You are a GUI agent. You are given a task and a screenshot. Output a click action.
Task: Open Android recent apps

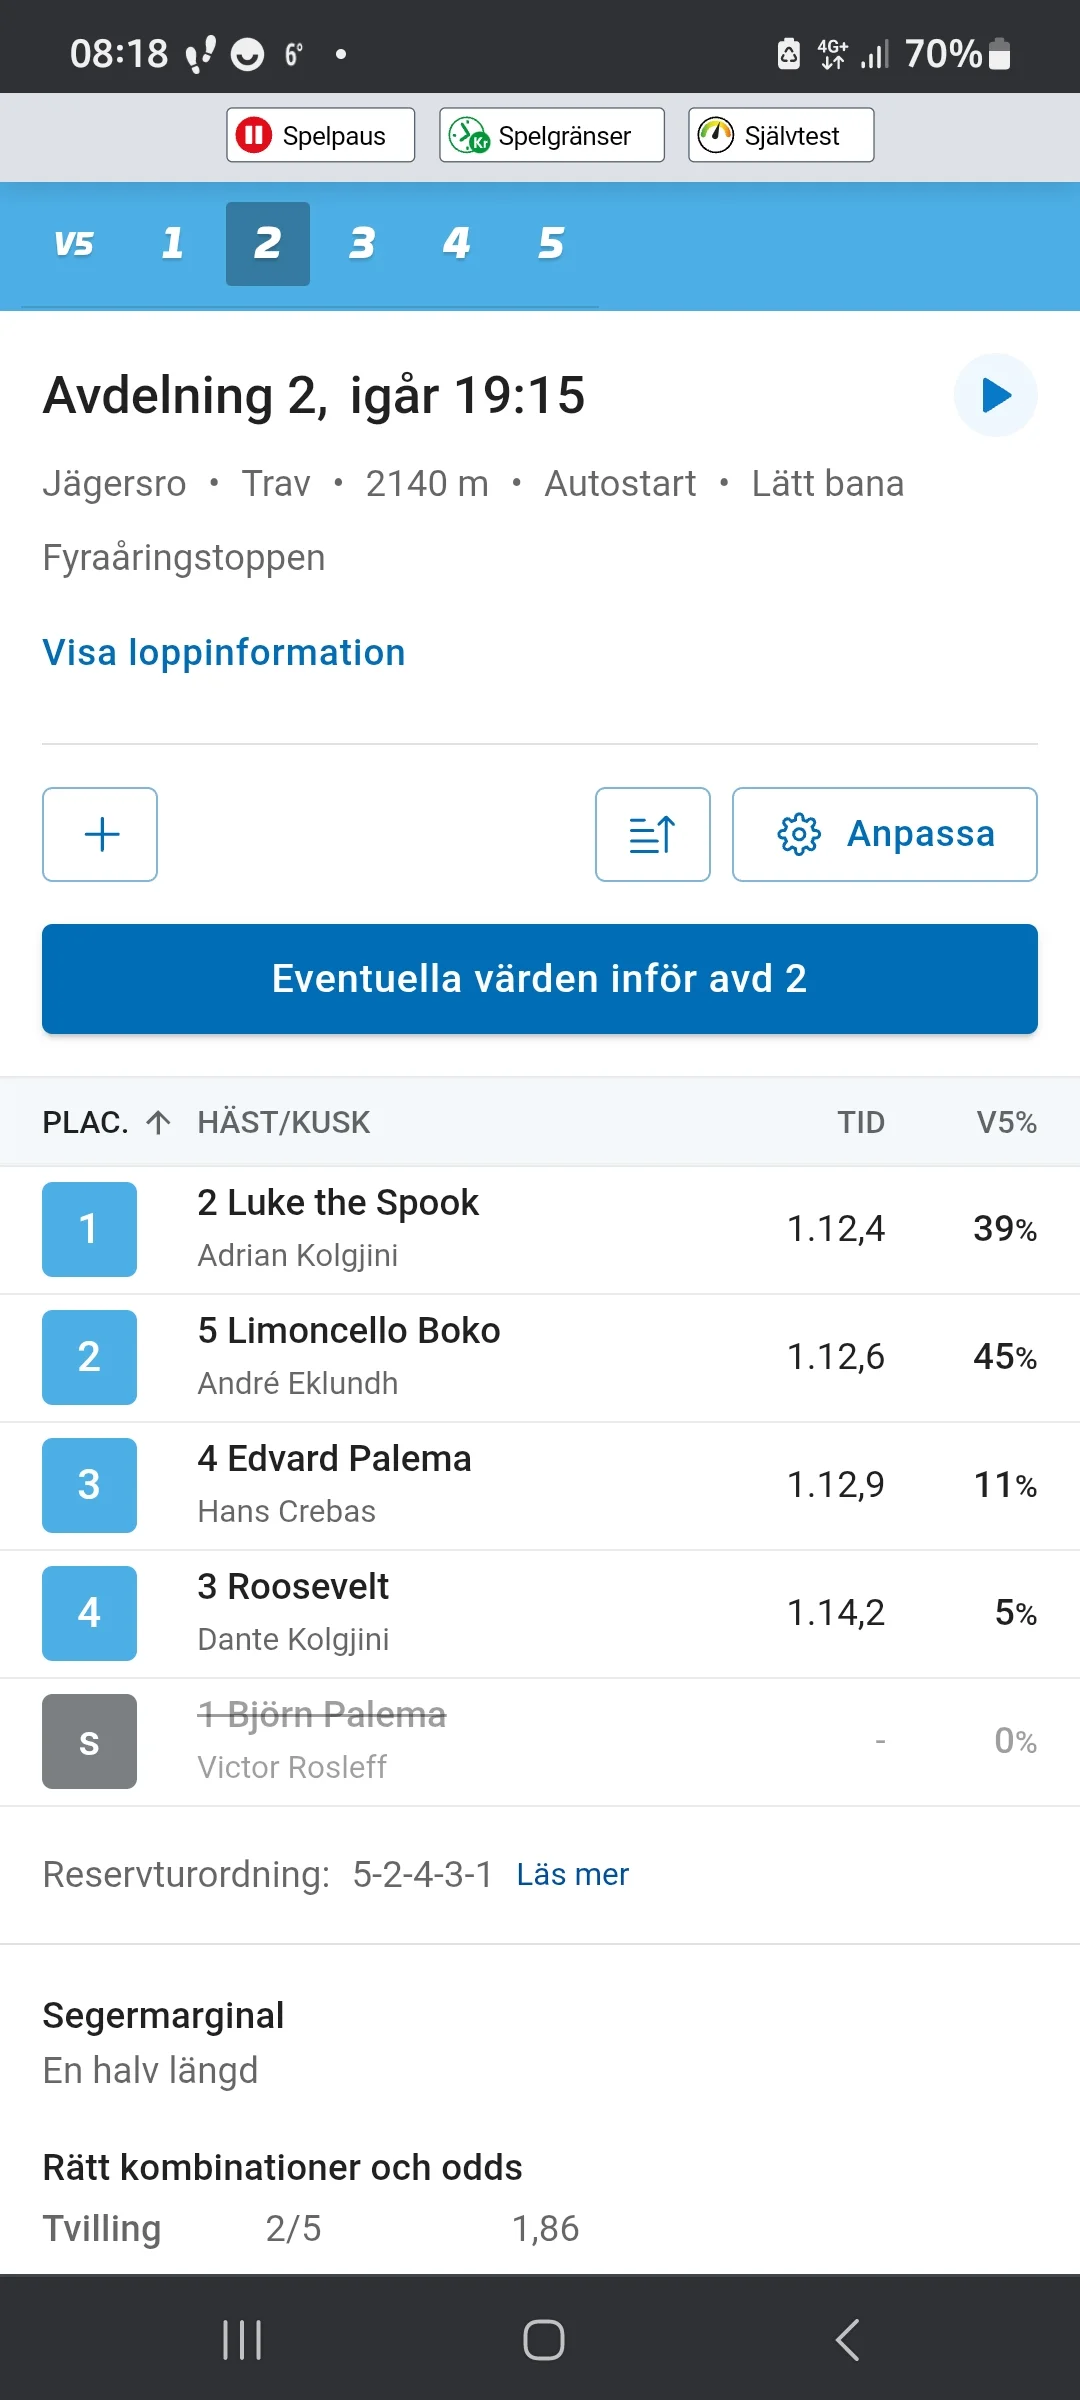pos(242,2339)
